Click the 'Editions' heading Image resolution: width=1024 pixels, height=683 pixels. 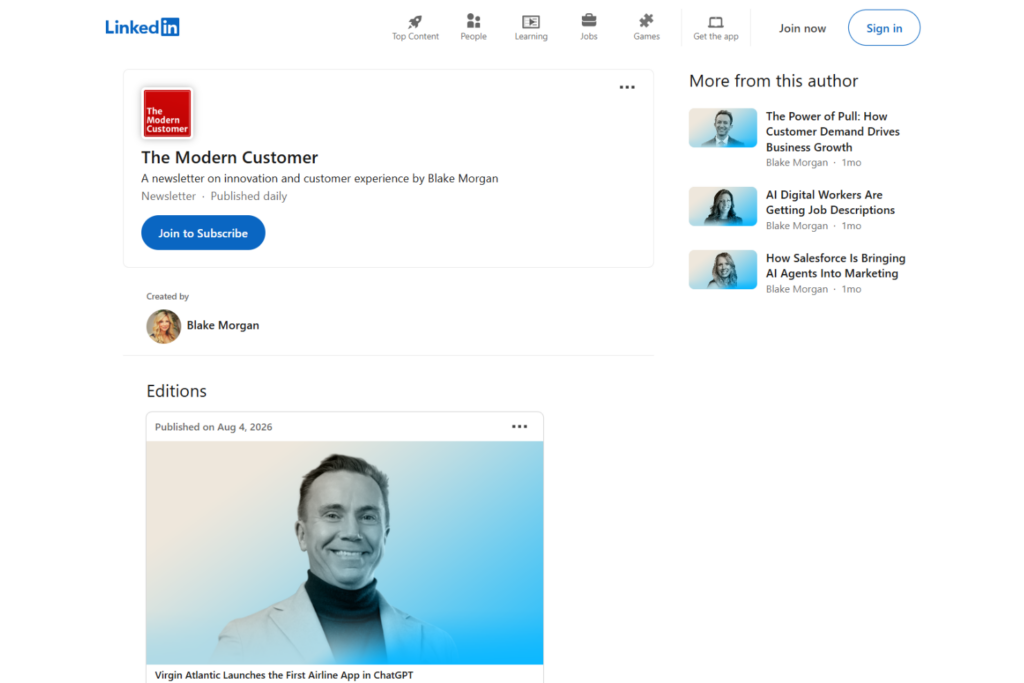point(176,391)
